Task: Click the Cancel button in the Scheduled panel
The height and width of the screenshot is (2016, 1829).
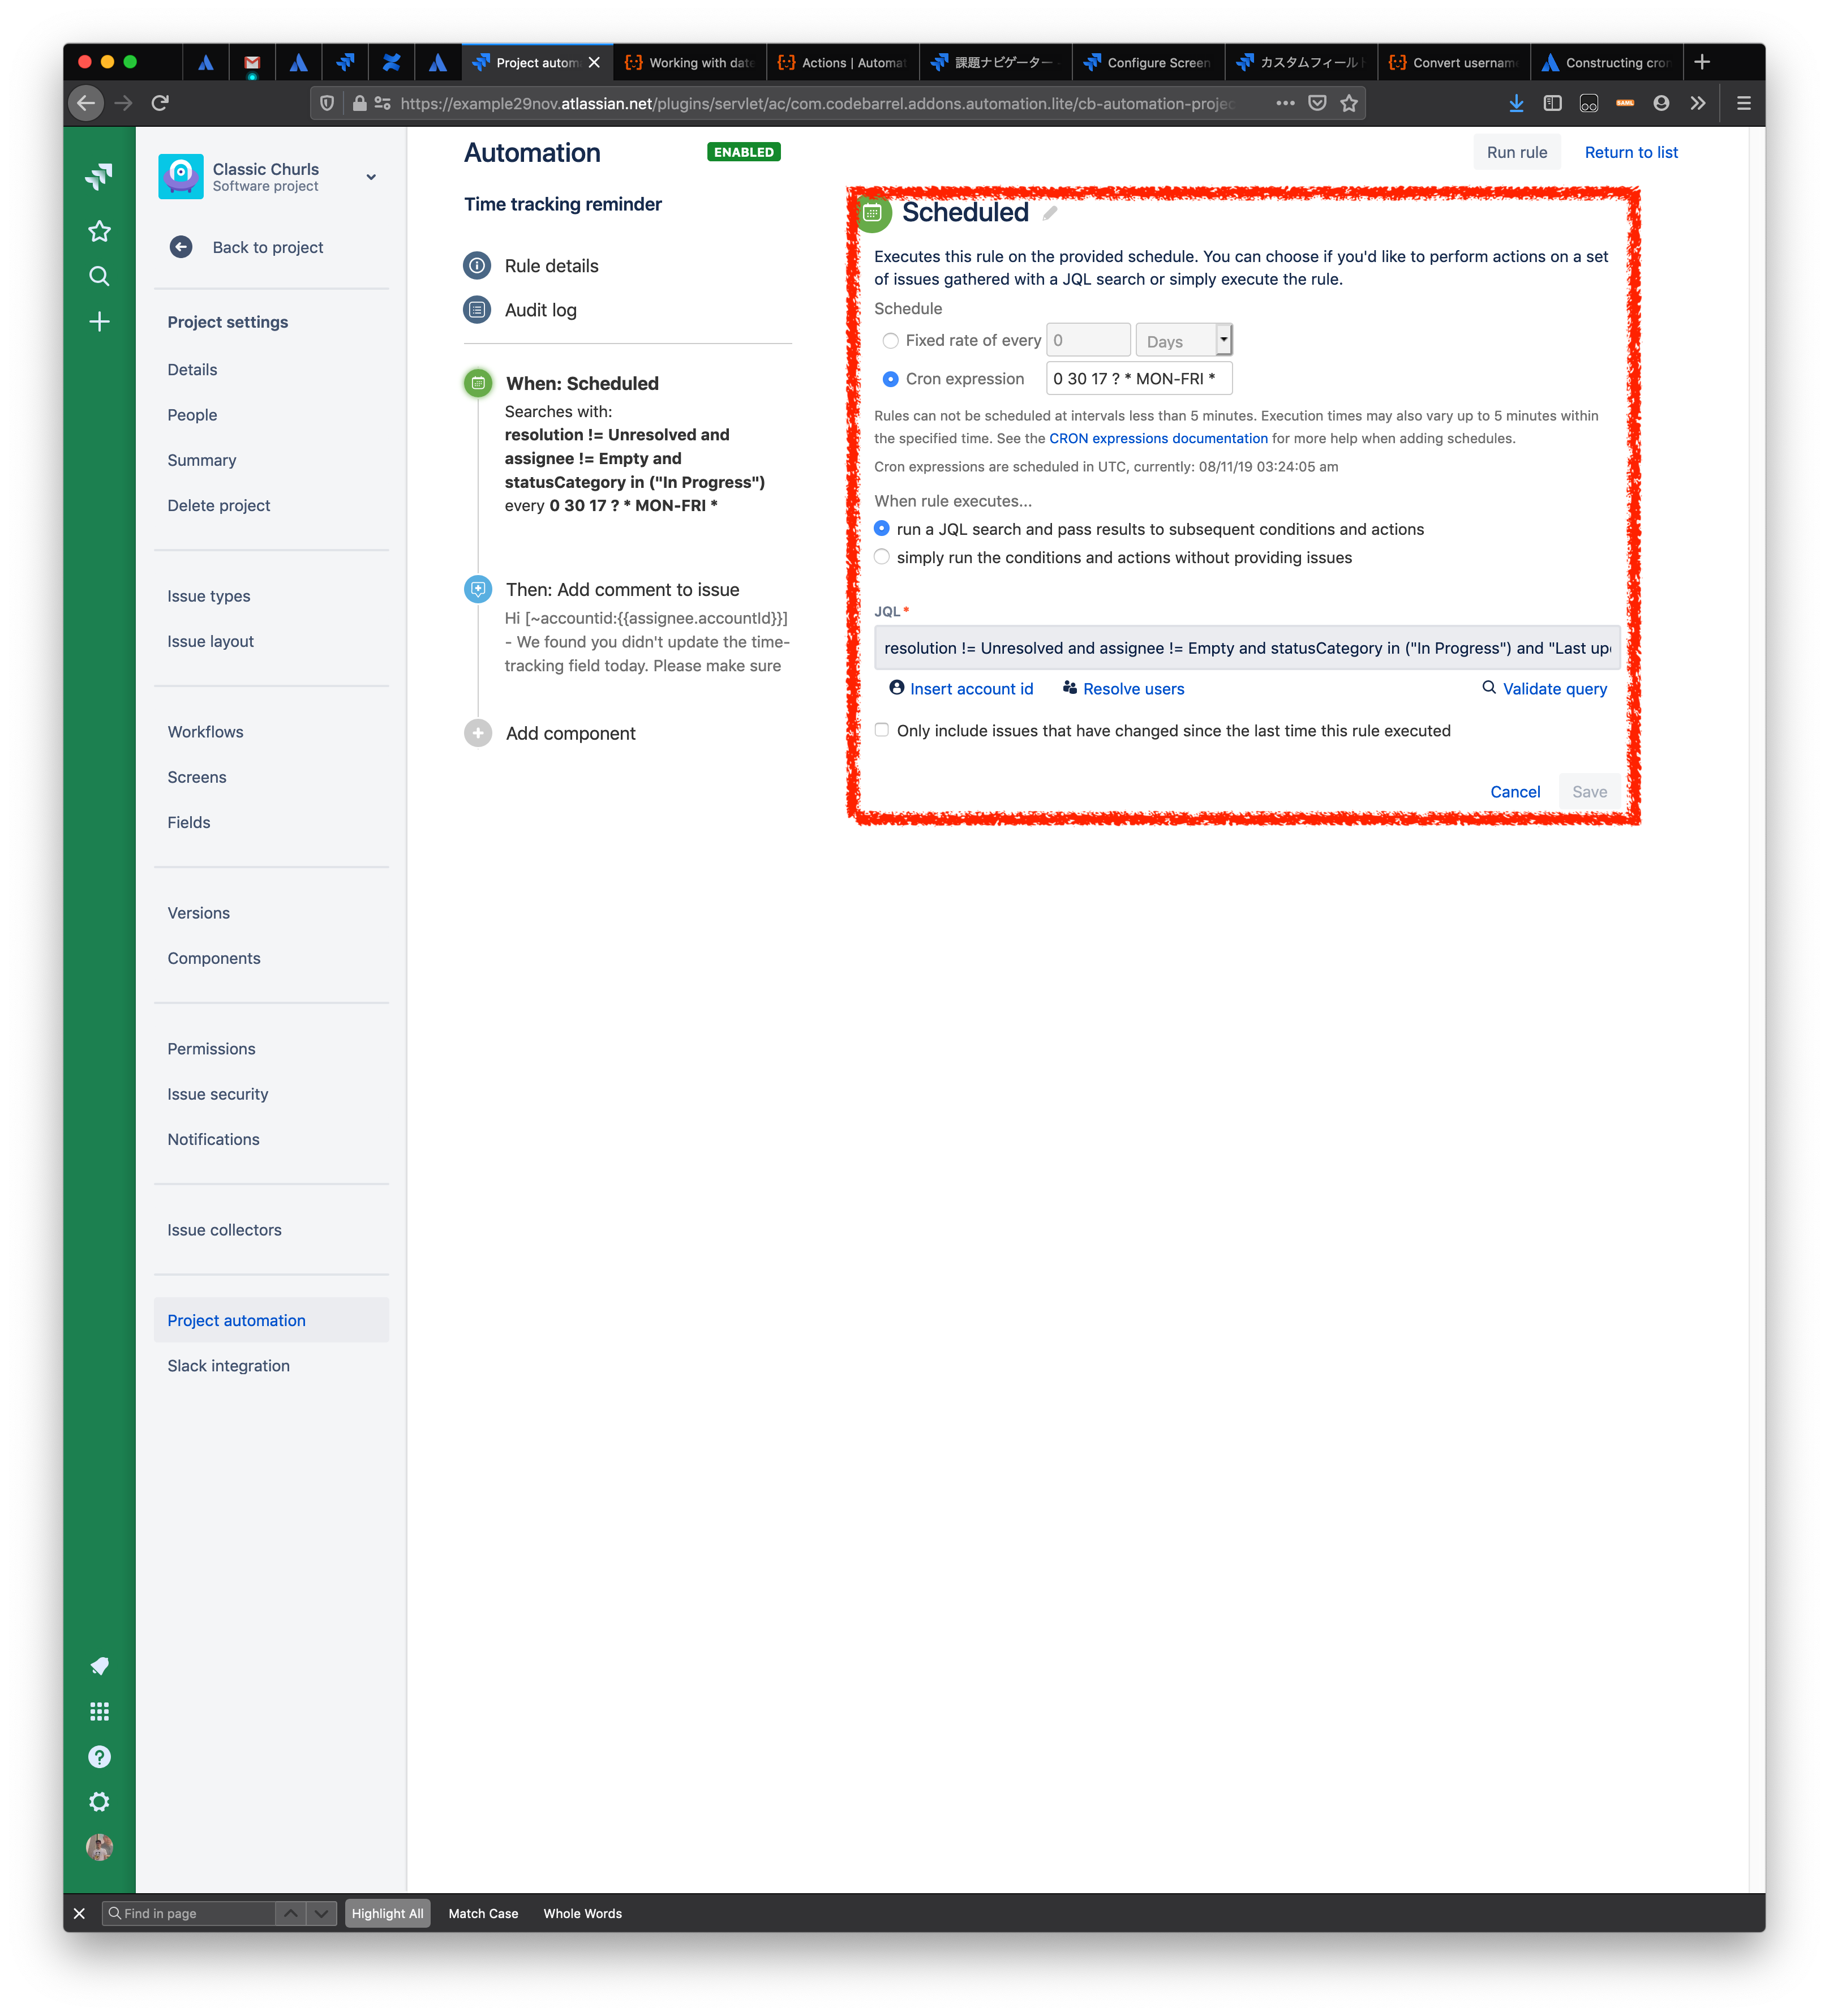Action: click(1515, 791)
